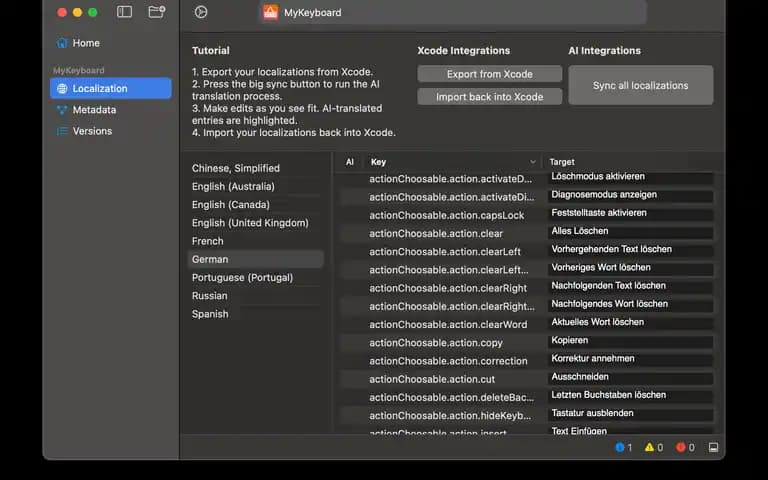
Task: Edit the Vorheriges Wort löschen field
Action: click(630, 267)
